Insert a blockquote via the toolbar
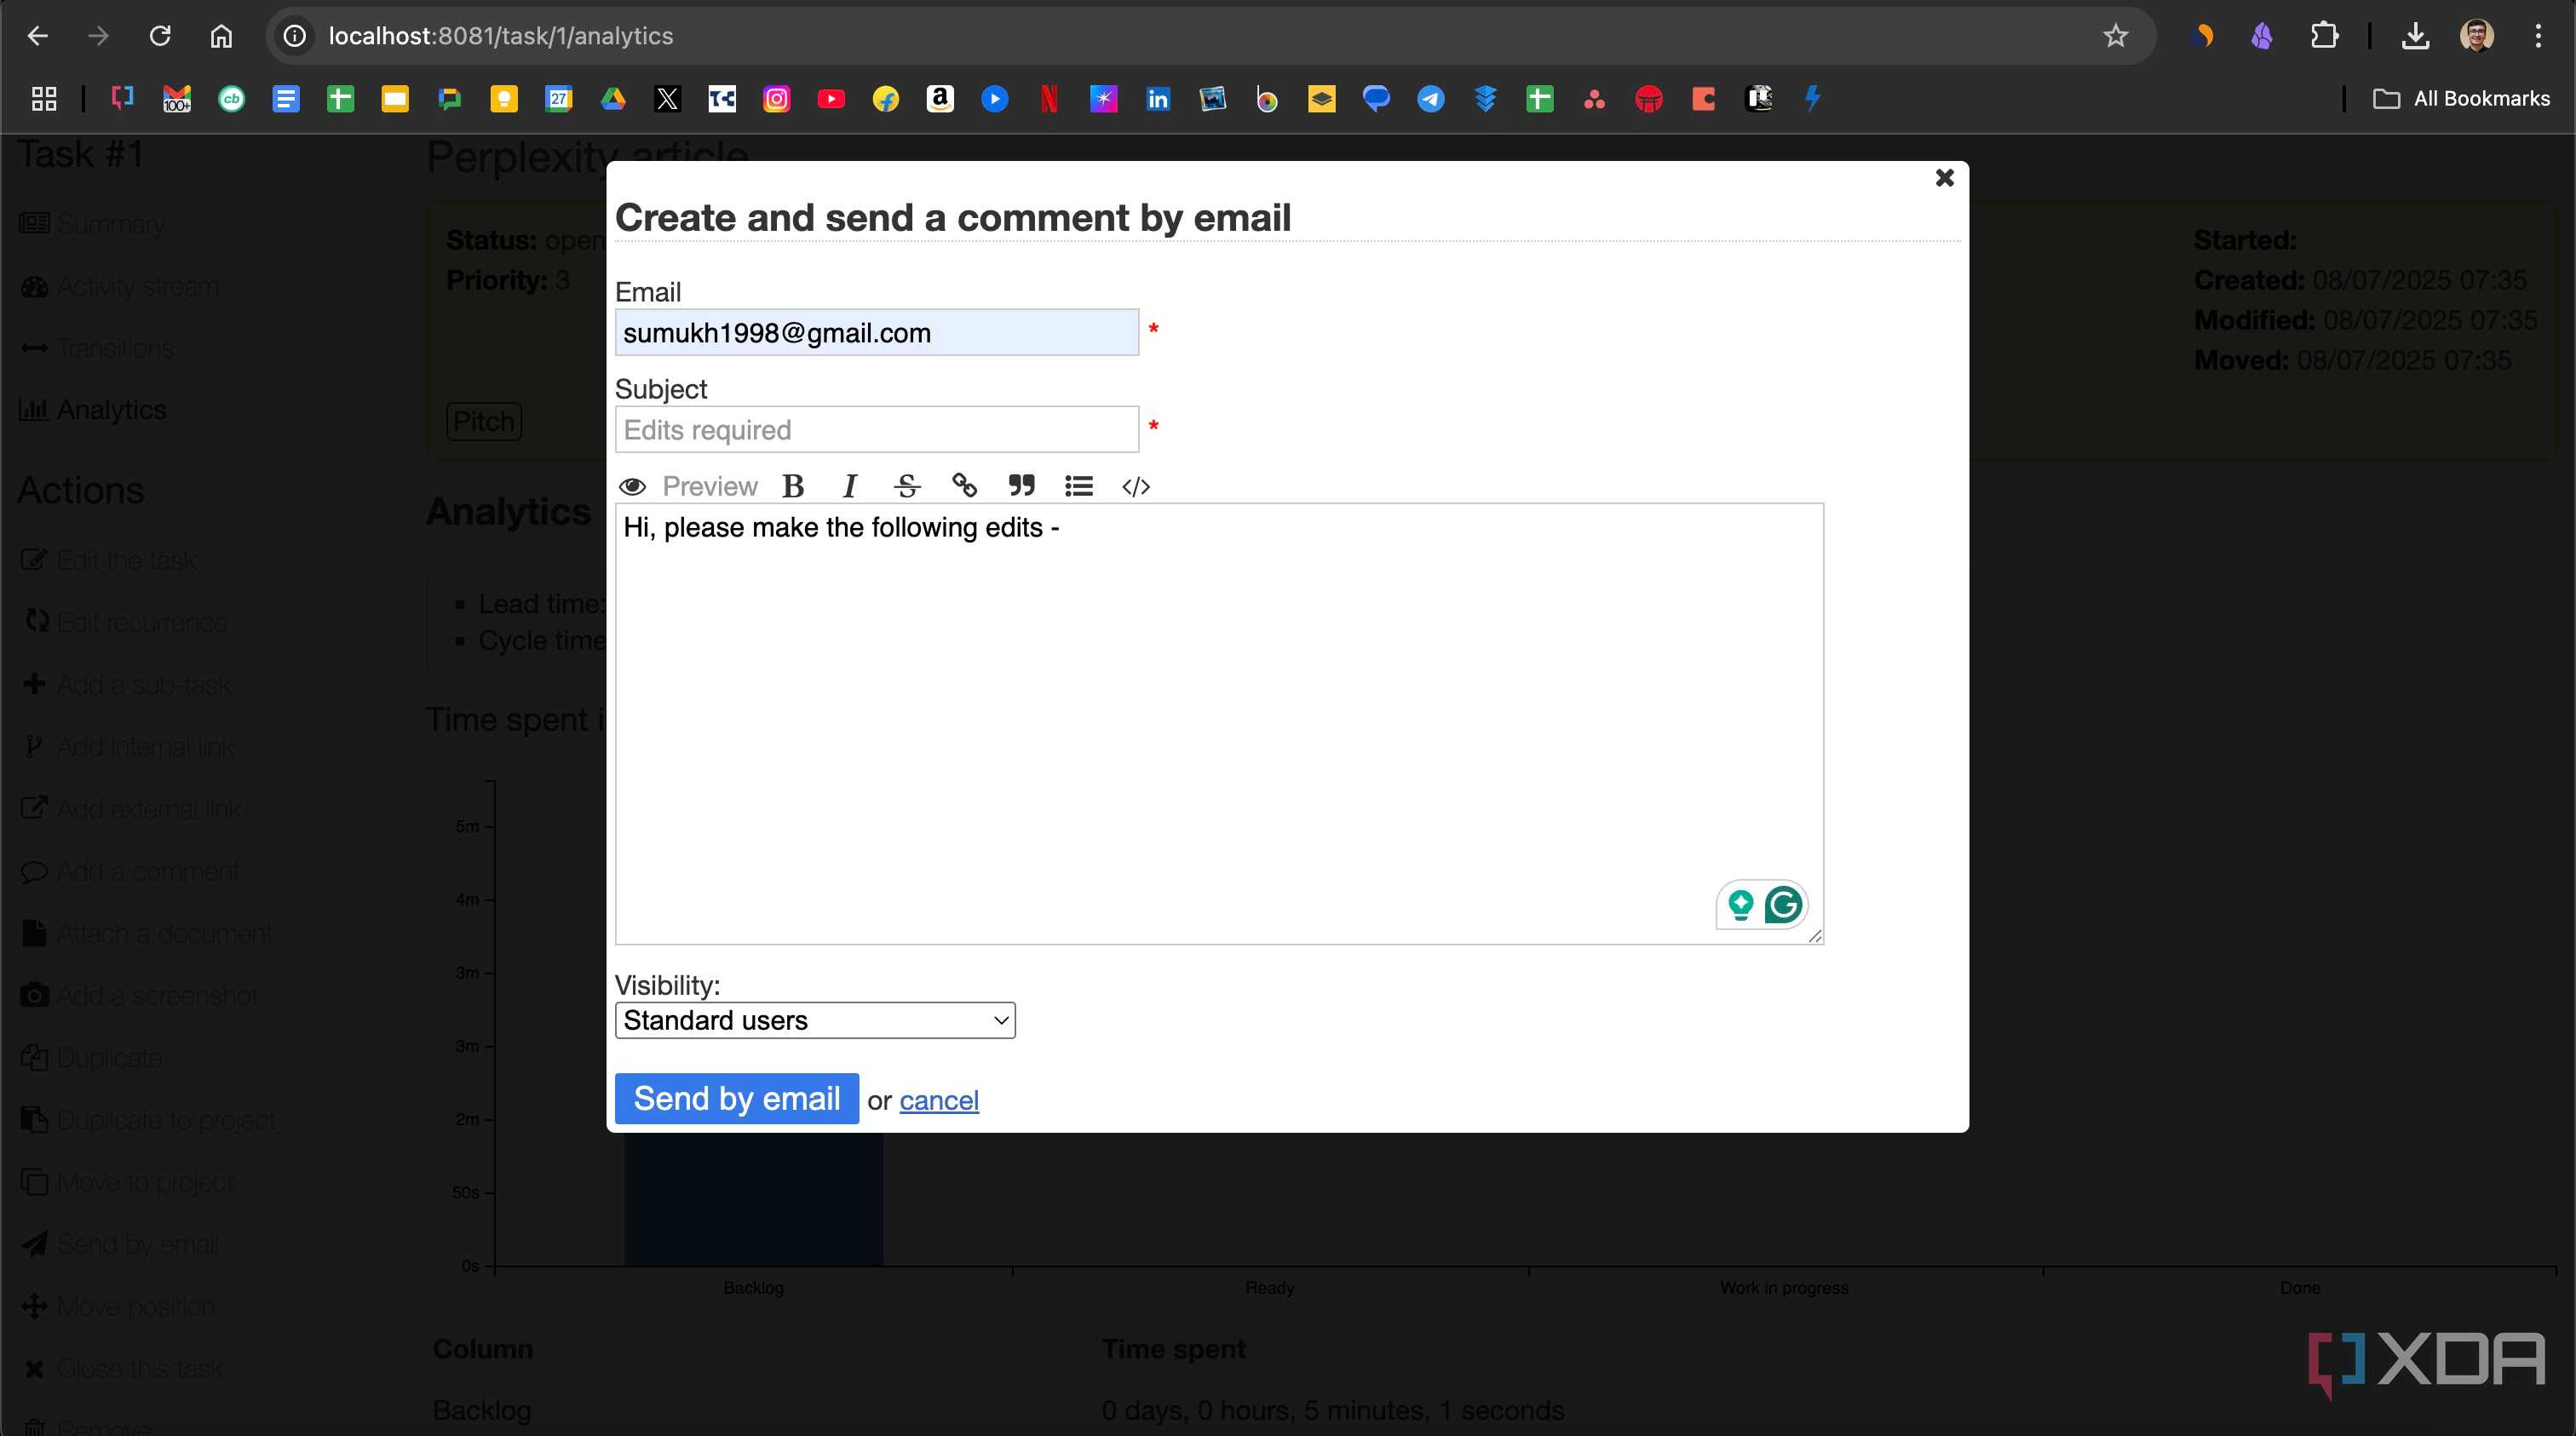The image size is (2576, 1436). (x=1021, y=486)
